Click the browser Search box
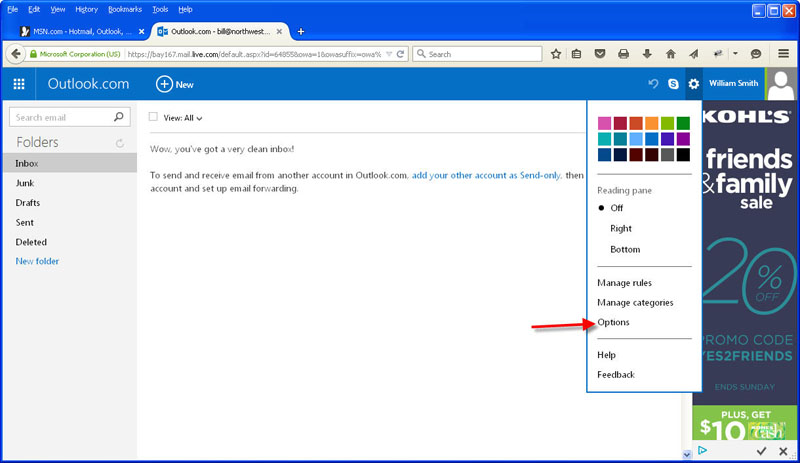The image size is (800, 463). pyautogui.click(x=477, y=54)
